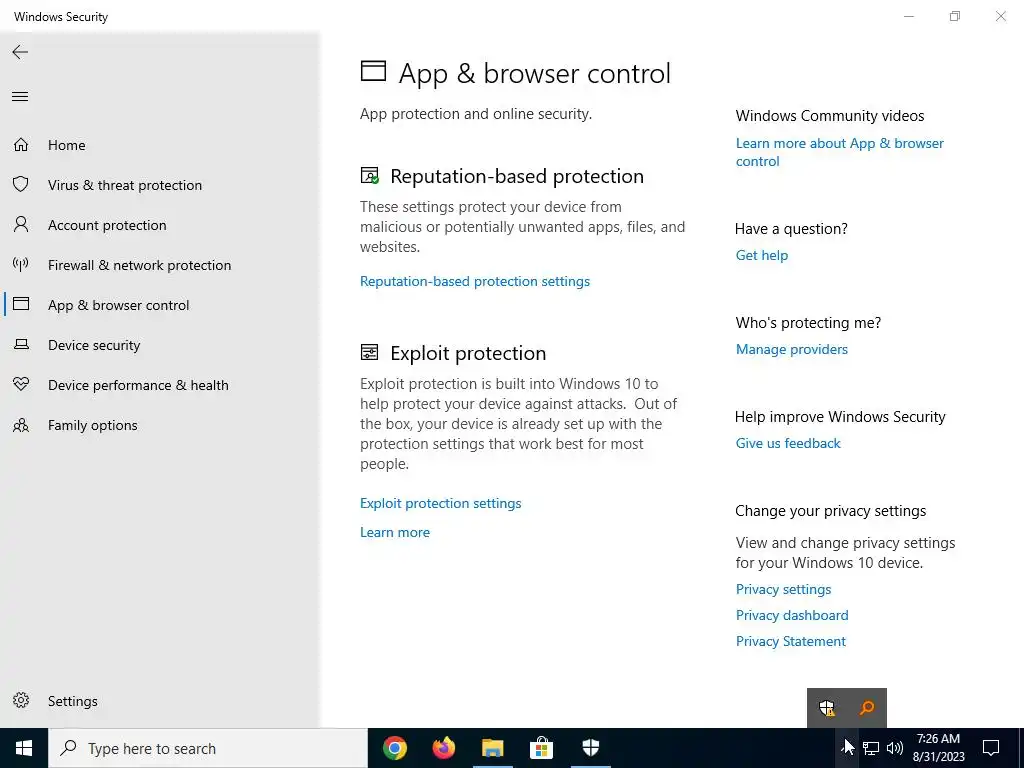The image size is (1024, 768).
Task: Open Microsoft Store from the taskbar
Action: (541, 748)
